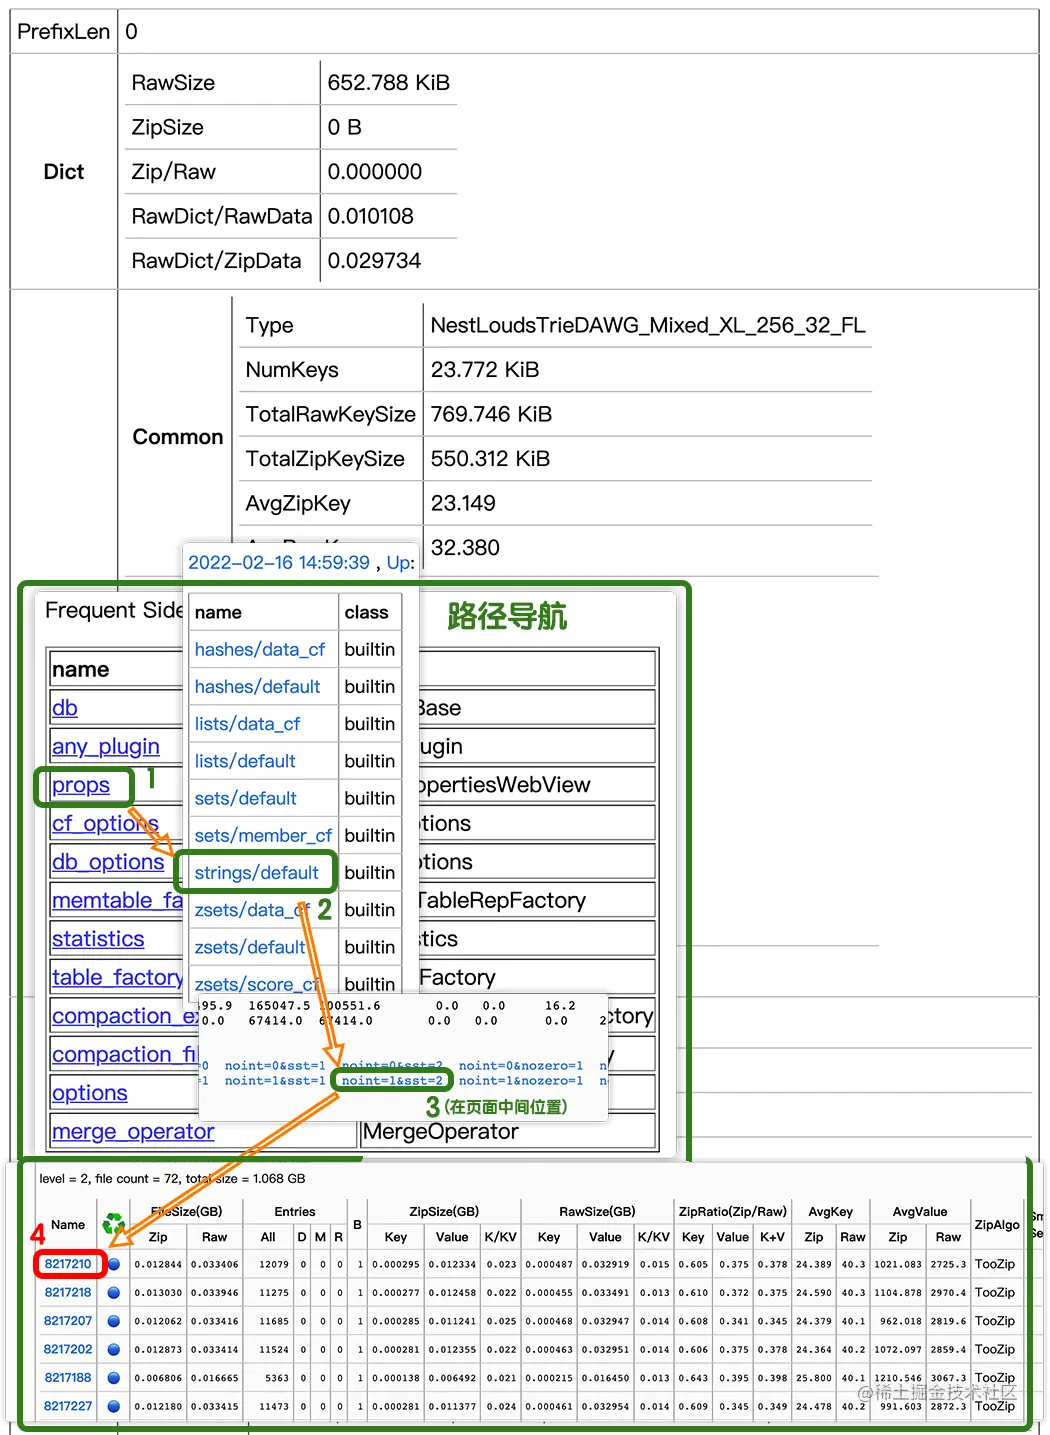Click the noint=0&sst=1 link
Image resolution: width=1050 pixels, height=1435 pixels.
(275, 1066)
